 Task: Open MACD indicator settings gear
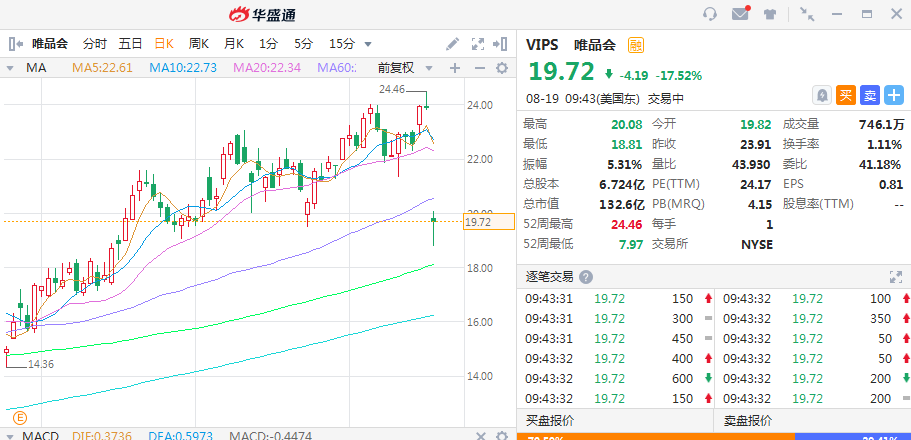pyautogui.click(x=501, y=436)
